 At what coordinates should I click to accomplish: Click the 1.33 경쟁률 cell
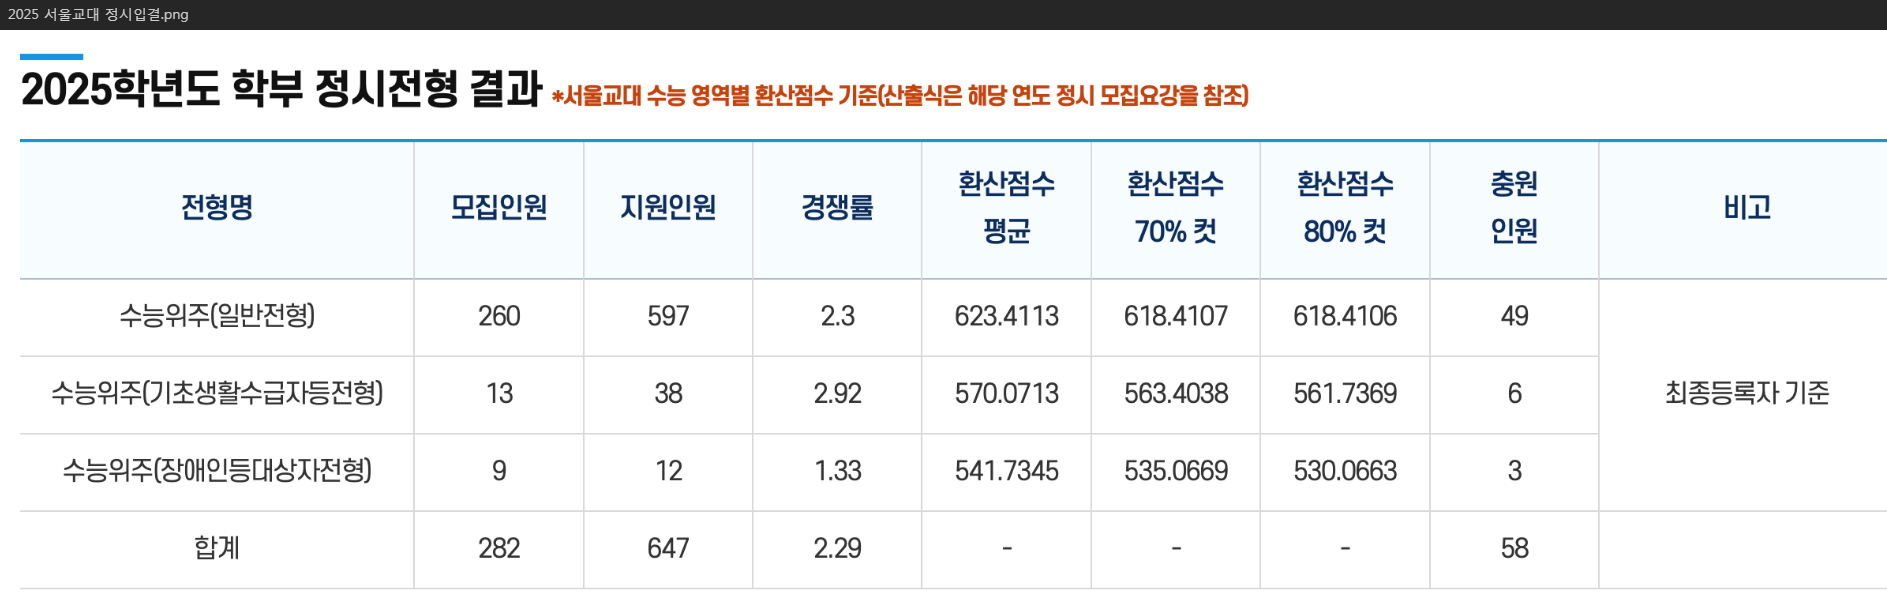pos(837,470)
